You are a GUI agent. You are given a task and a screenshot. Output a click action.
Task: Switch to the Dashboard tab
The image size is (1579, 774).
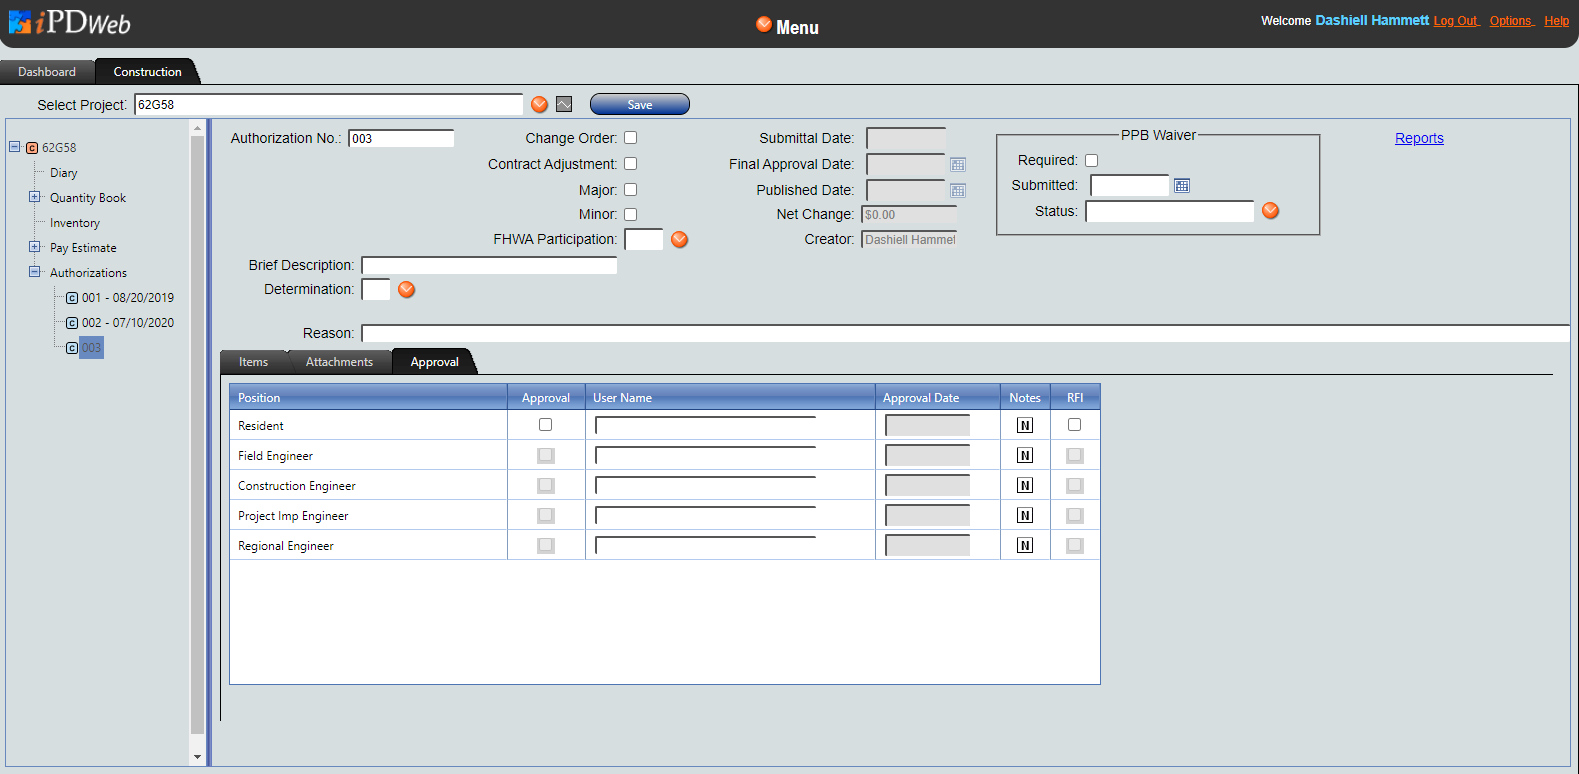pos(47,72)
